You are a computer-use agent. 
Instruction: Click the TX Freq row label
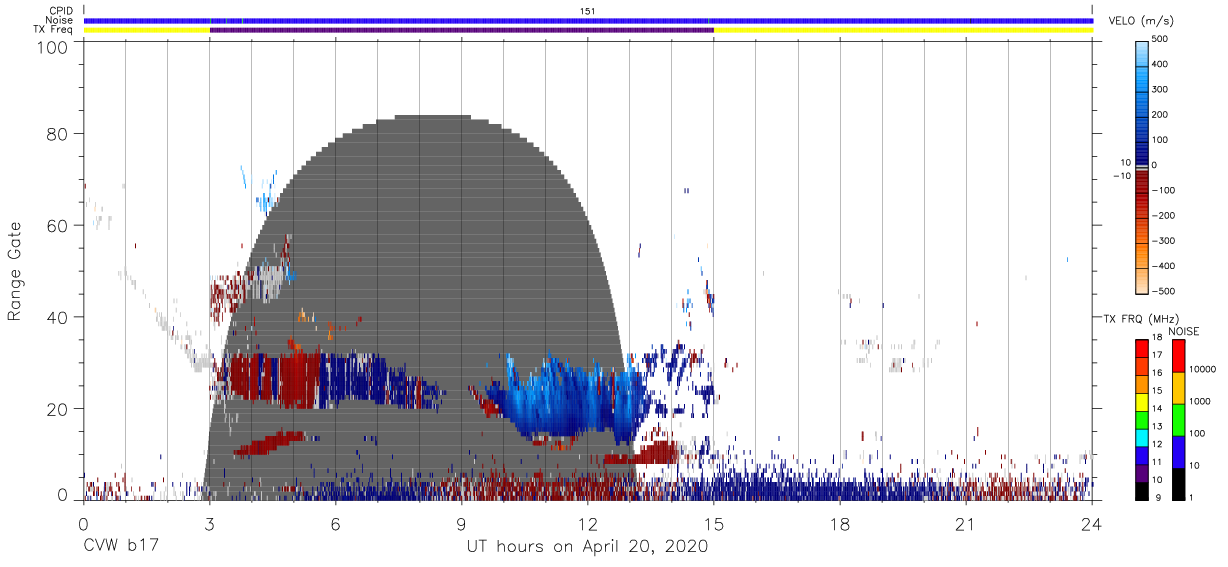pyautogui.click(x=53, y=30)
